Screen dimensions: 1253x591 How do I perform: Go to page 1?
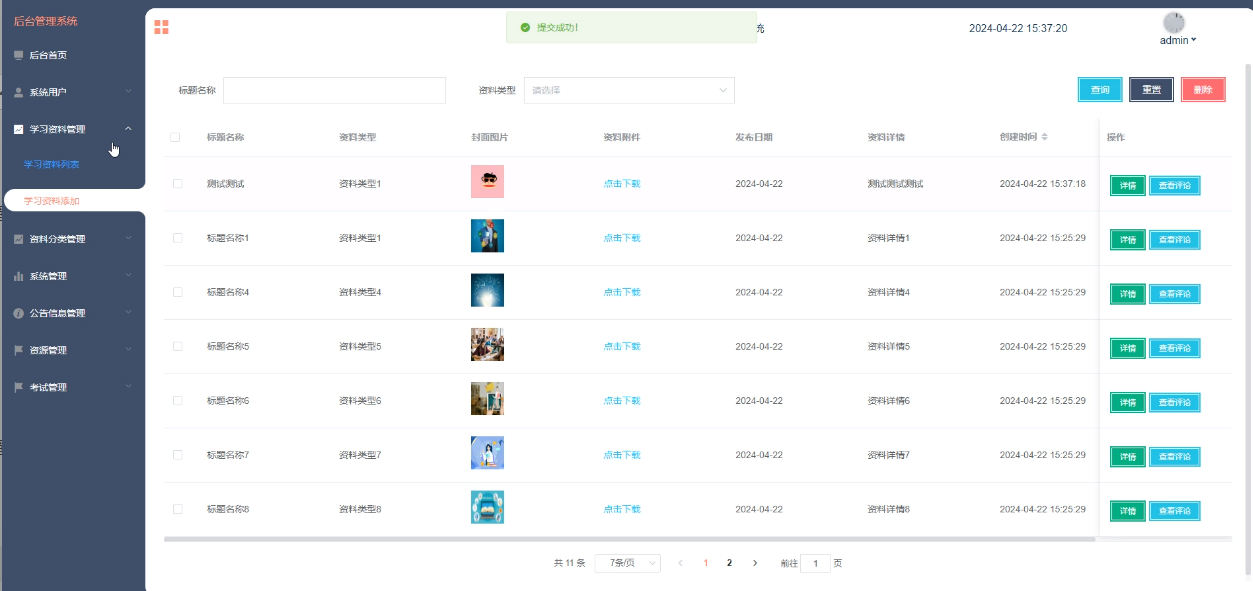pos(705,563)
